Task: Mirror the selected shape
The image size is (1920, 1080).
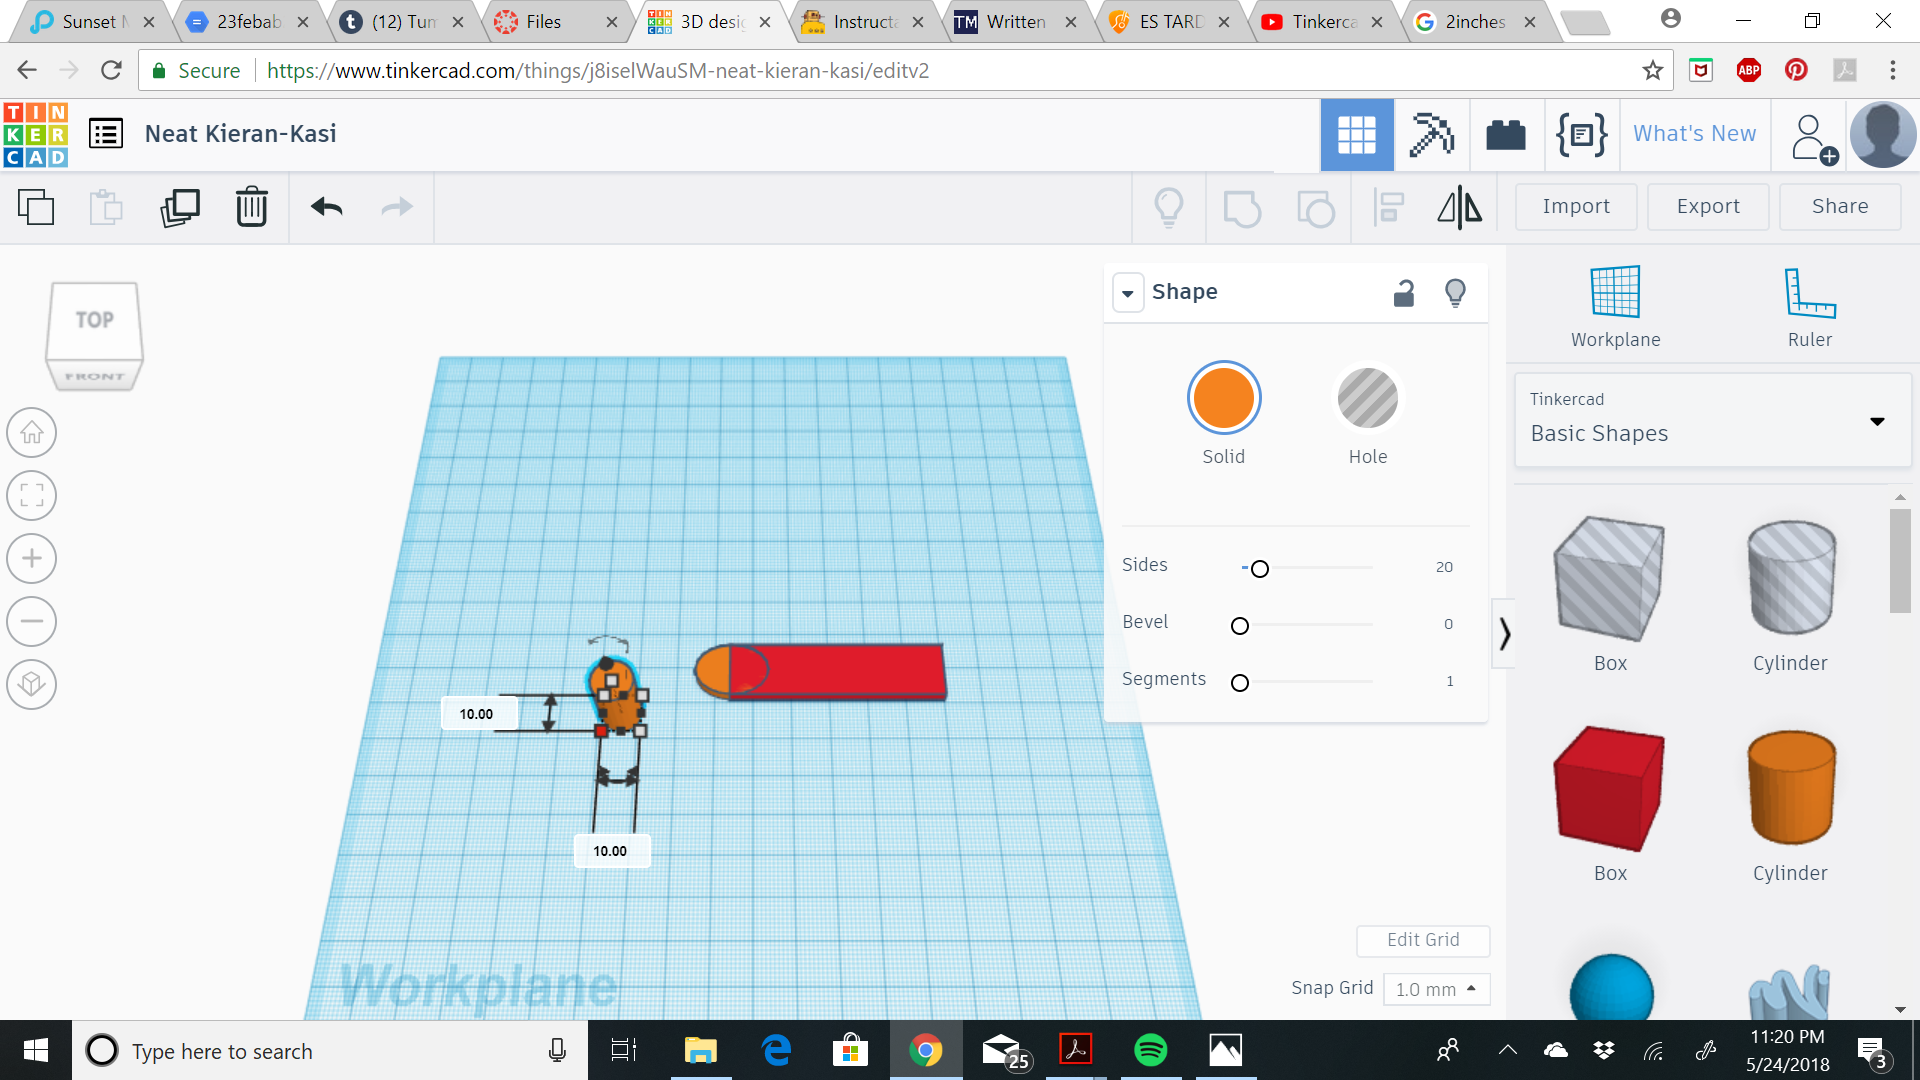Action: [1459, 207]
